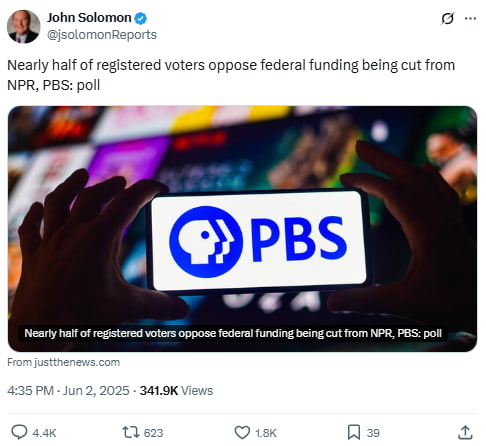486x446 pixels.
Task: Click the 4.4K replies count
Action: click(44, 433)
